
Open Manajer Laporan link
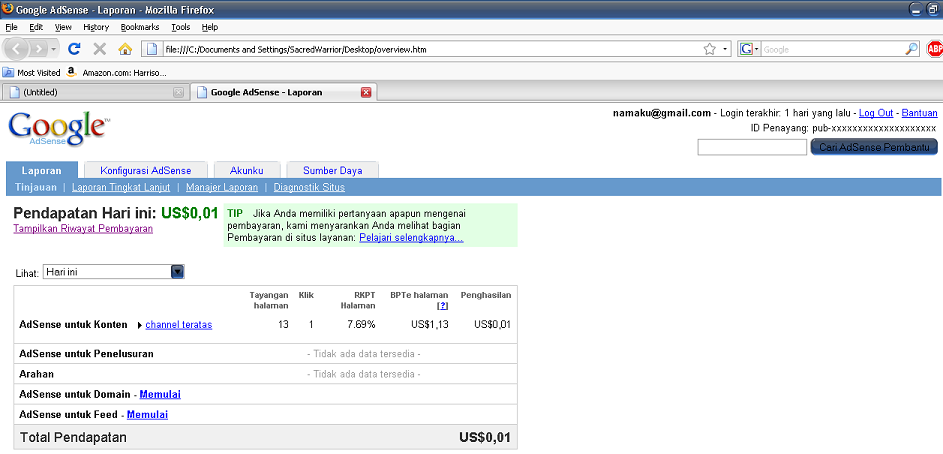click(x=222, y=187)
